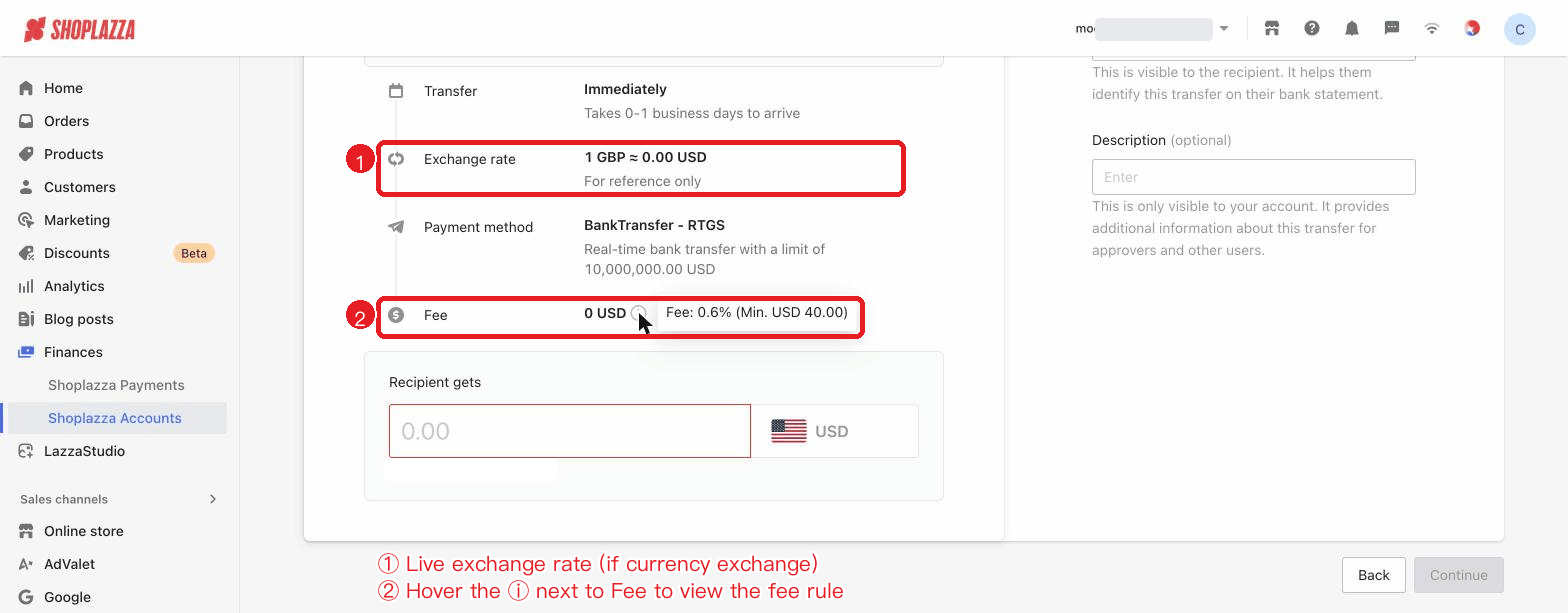1568x613 pixels.
Task: Open the help question mark icon
Action: click(1312, 29)
